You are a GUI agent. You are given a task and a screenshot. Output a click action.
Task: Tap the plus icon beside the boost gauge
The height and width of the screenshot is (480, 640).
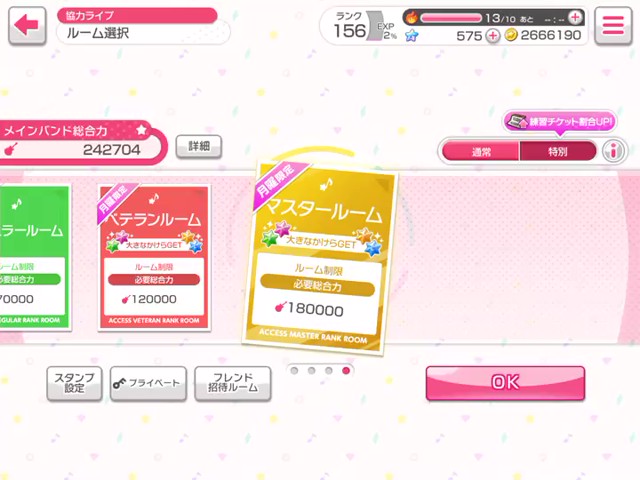[x=576, y=18]
